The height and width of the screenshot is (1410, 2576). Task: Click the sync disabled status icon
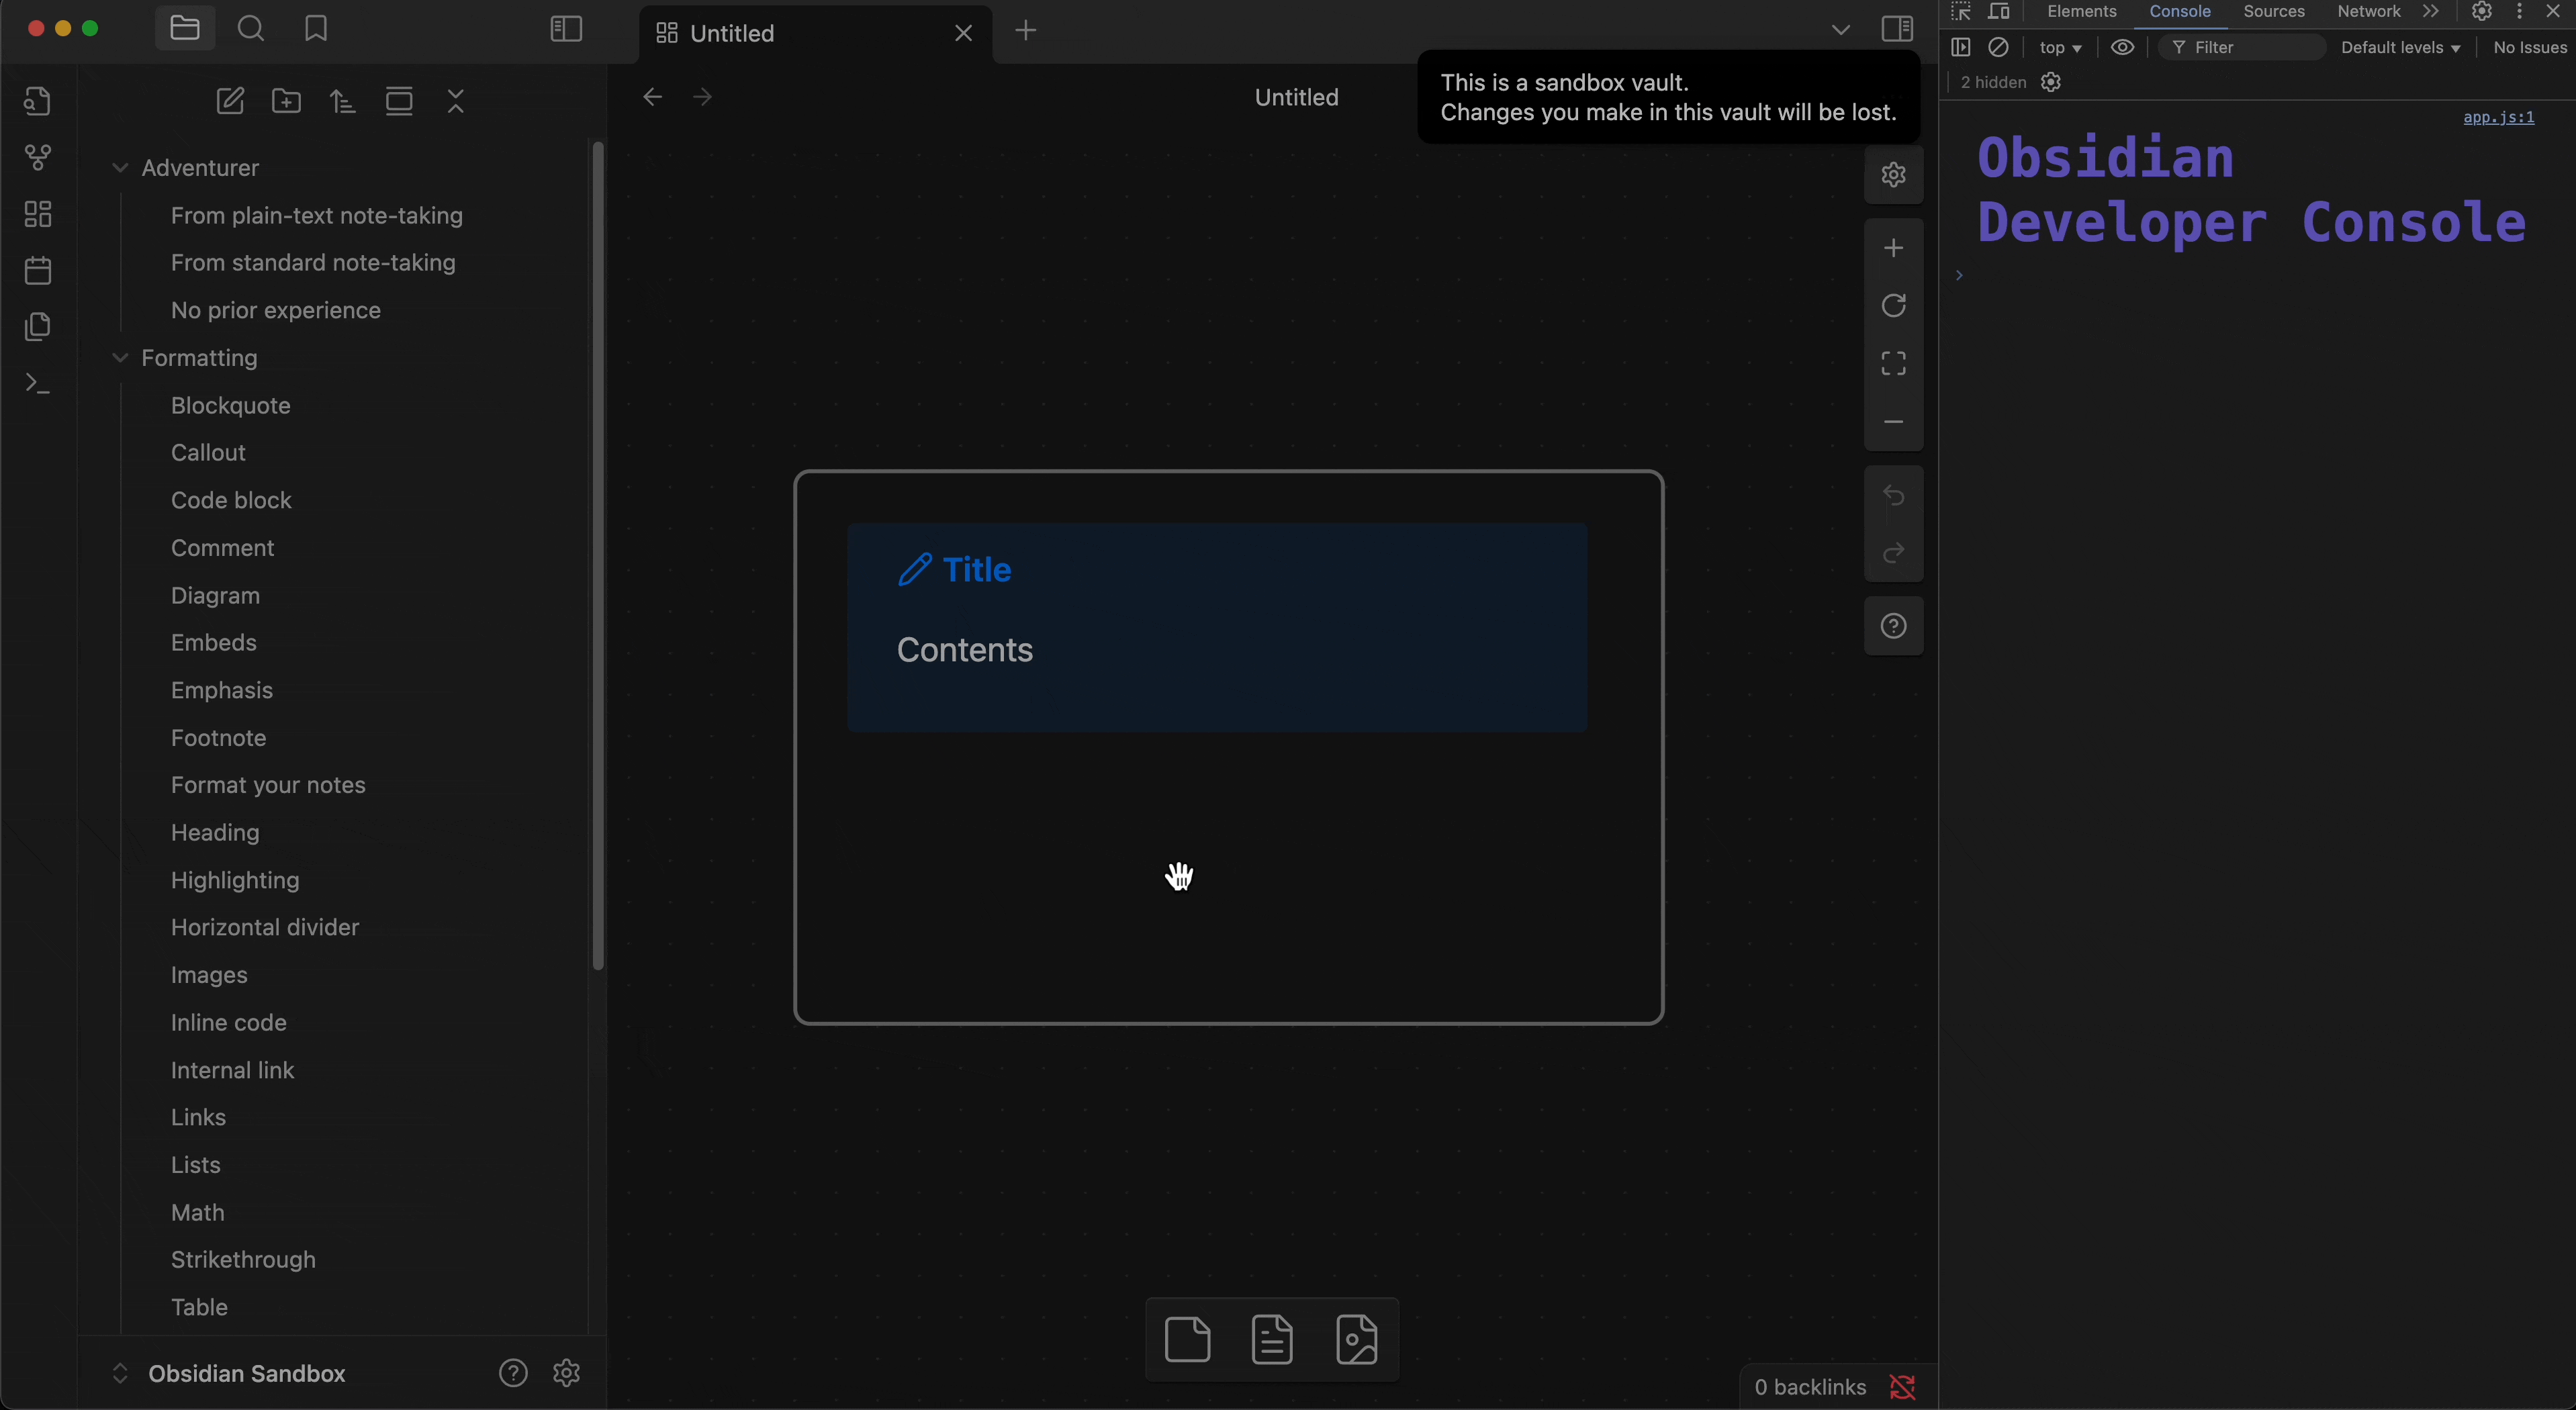coord(1903,1388)
